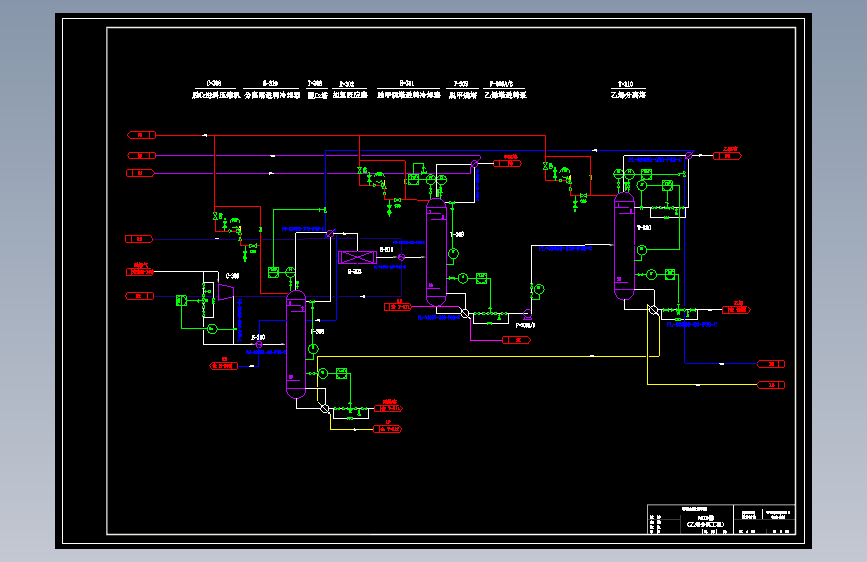Select the green instrument circle below the compressor
Viewport: 867px width, 562px height.
point(212,329)
